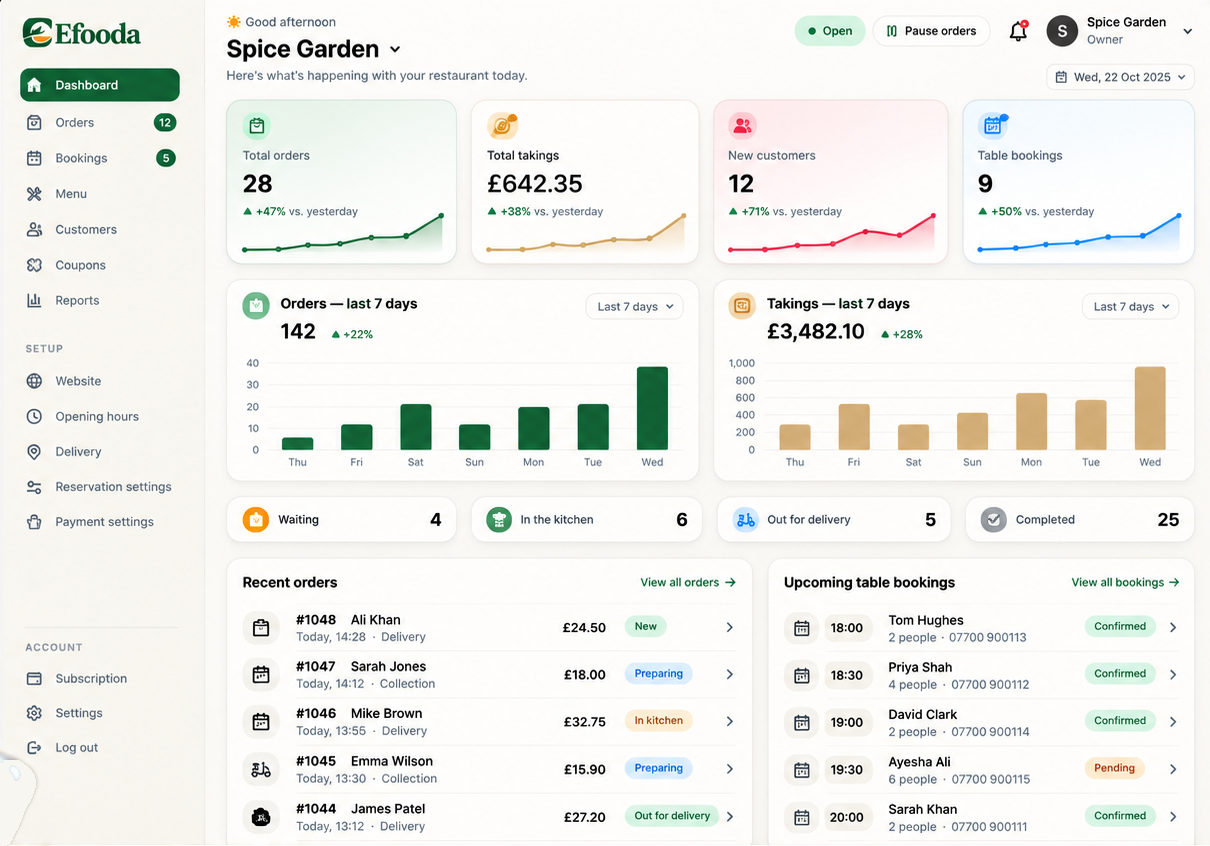Click Emma Wilson order name
The image size is (1210, 846).
coord(391,761)
